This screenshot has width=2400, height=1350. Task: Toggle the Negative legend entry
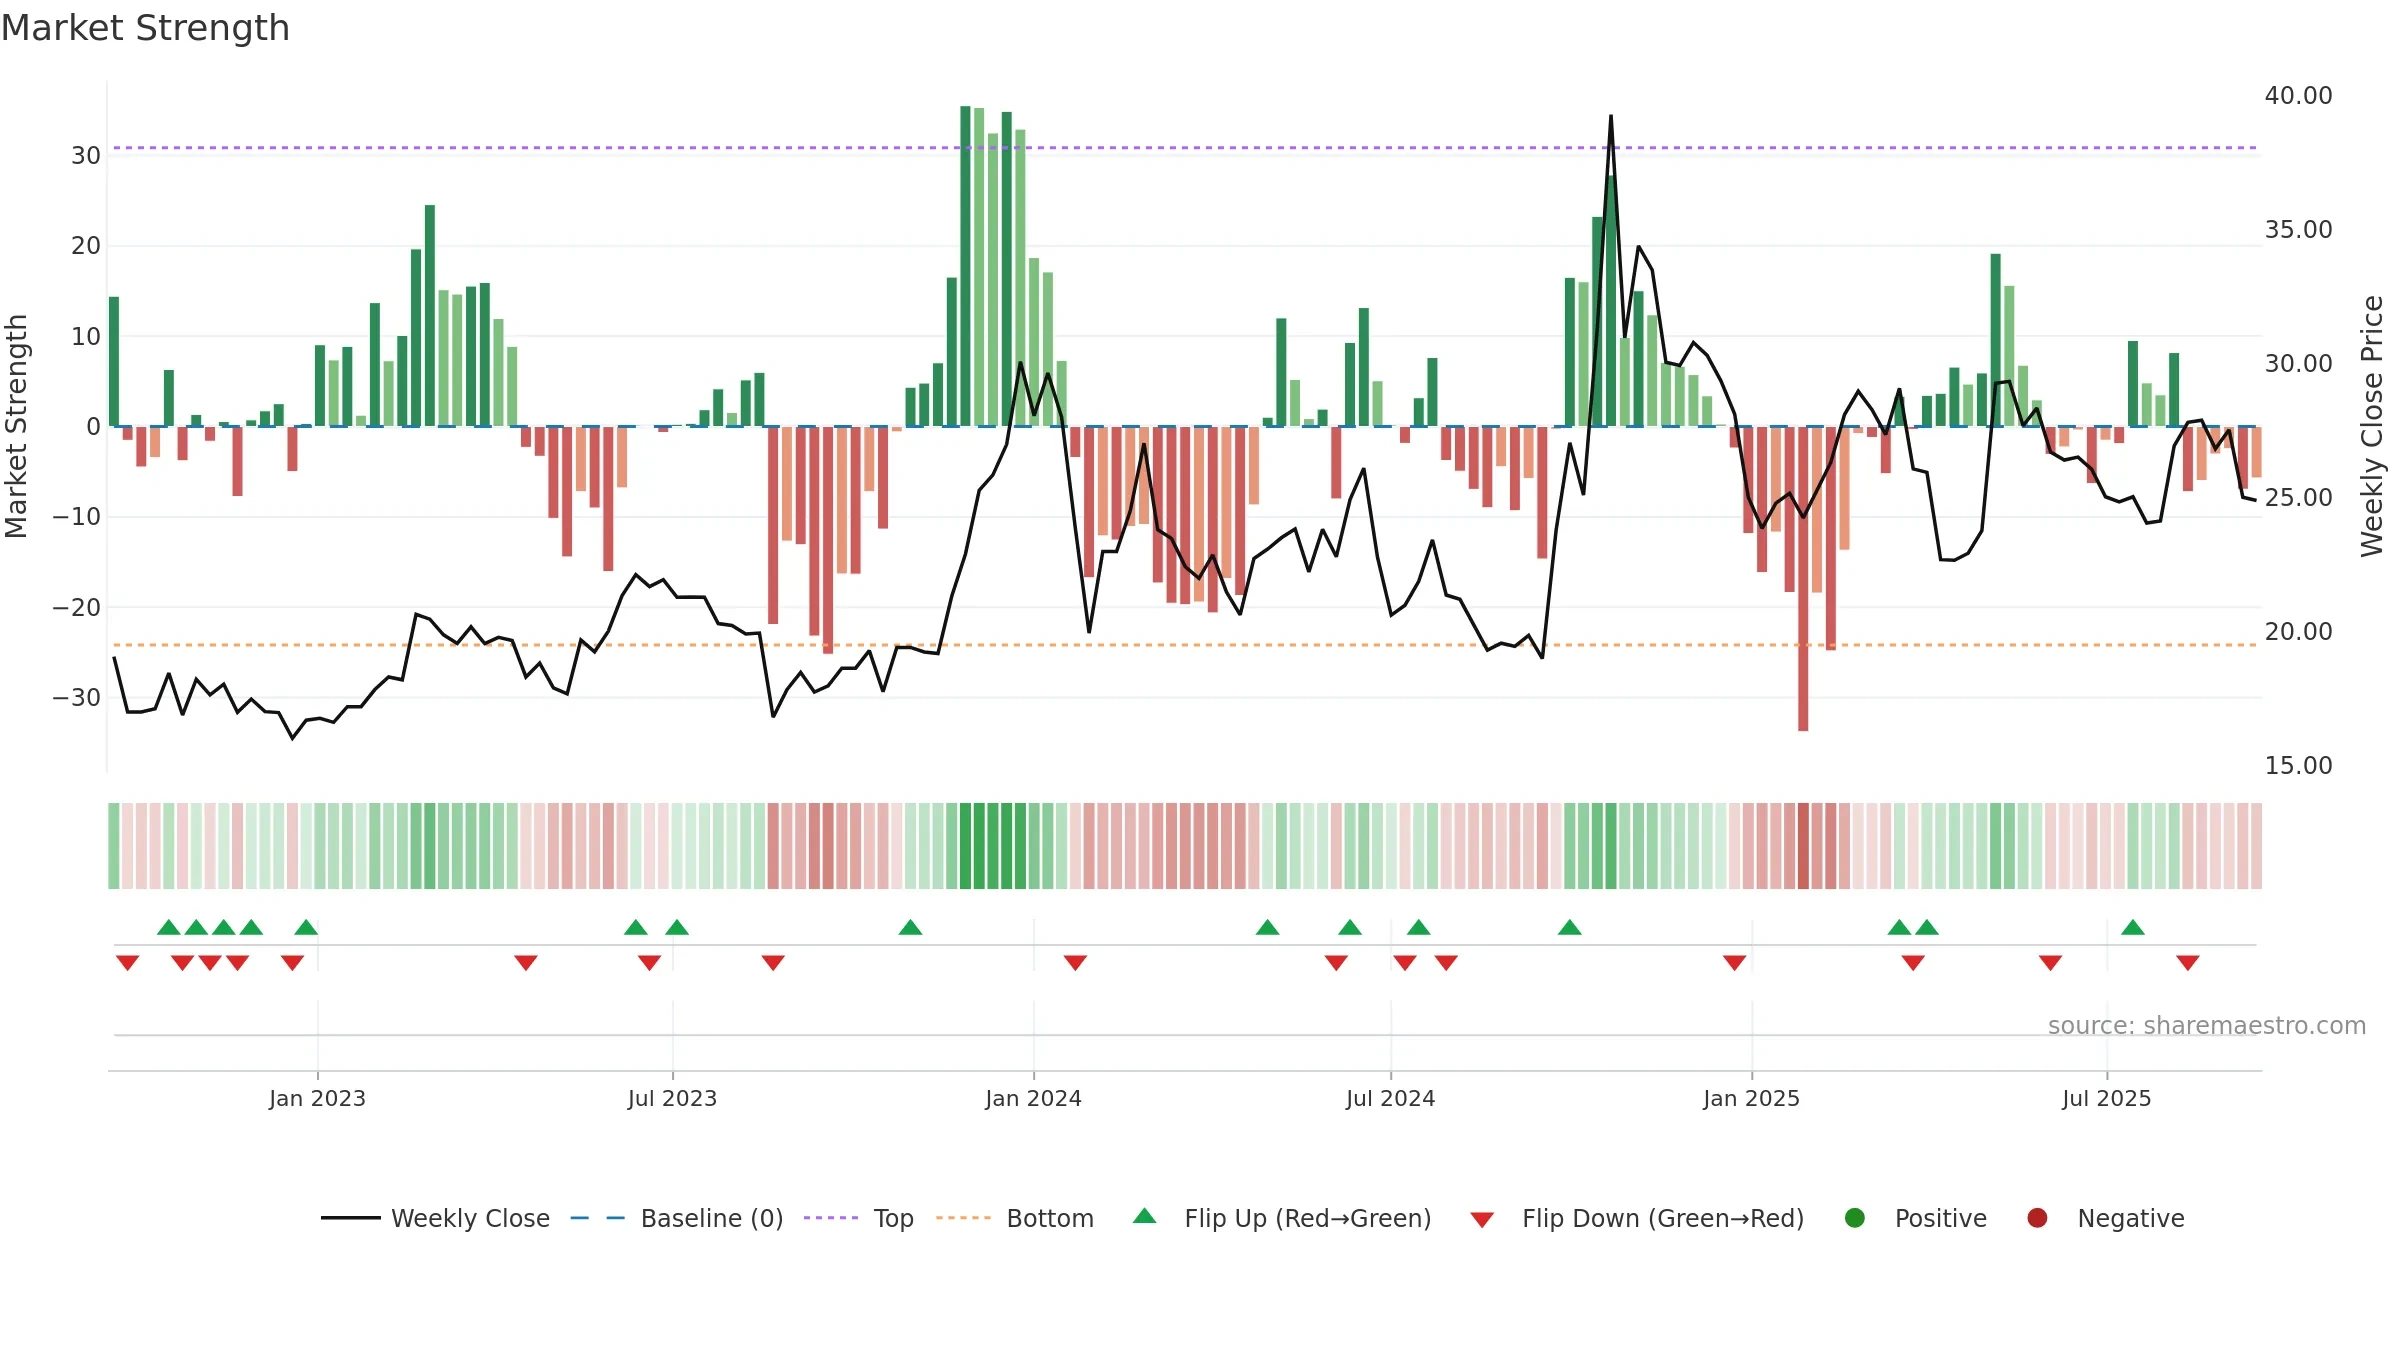coord(2105,1218)
